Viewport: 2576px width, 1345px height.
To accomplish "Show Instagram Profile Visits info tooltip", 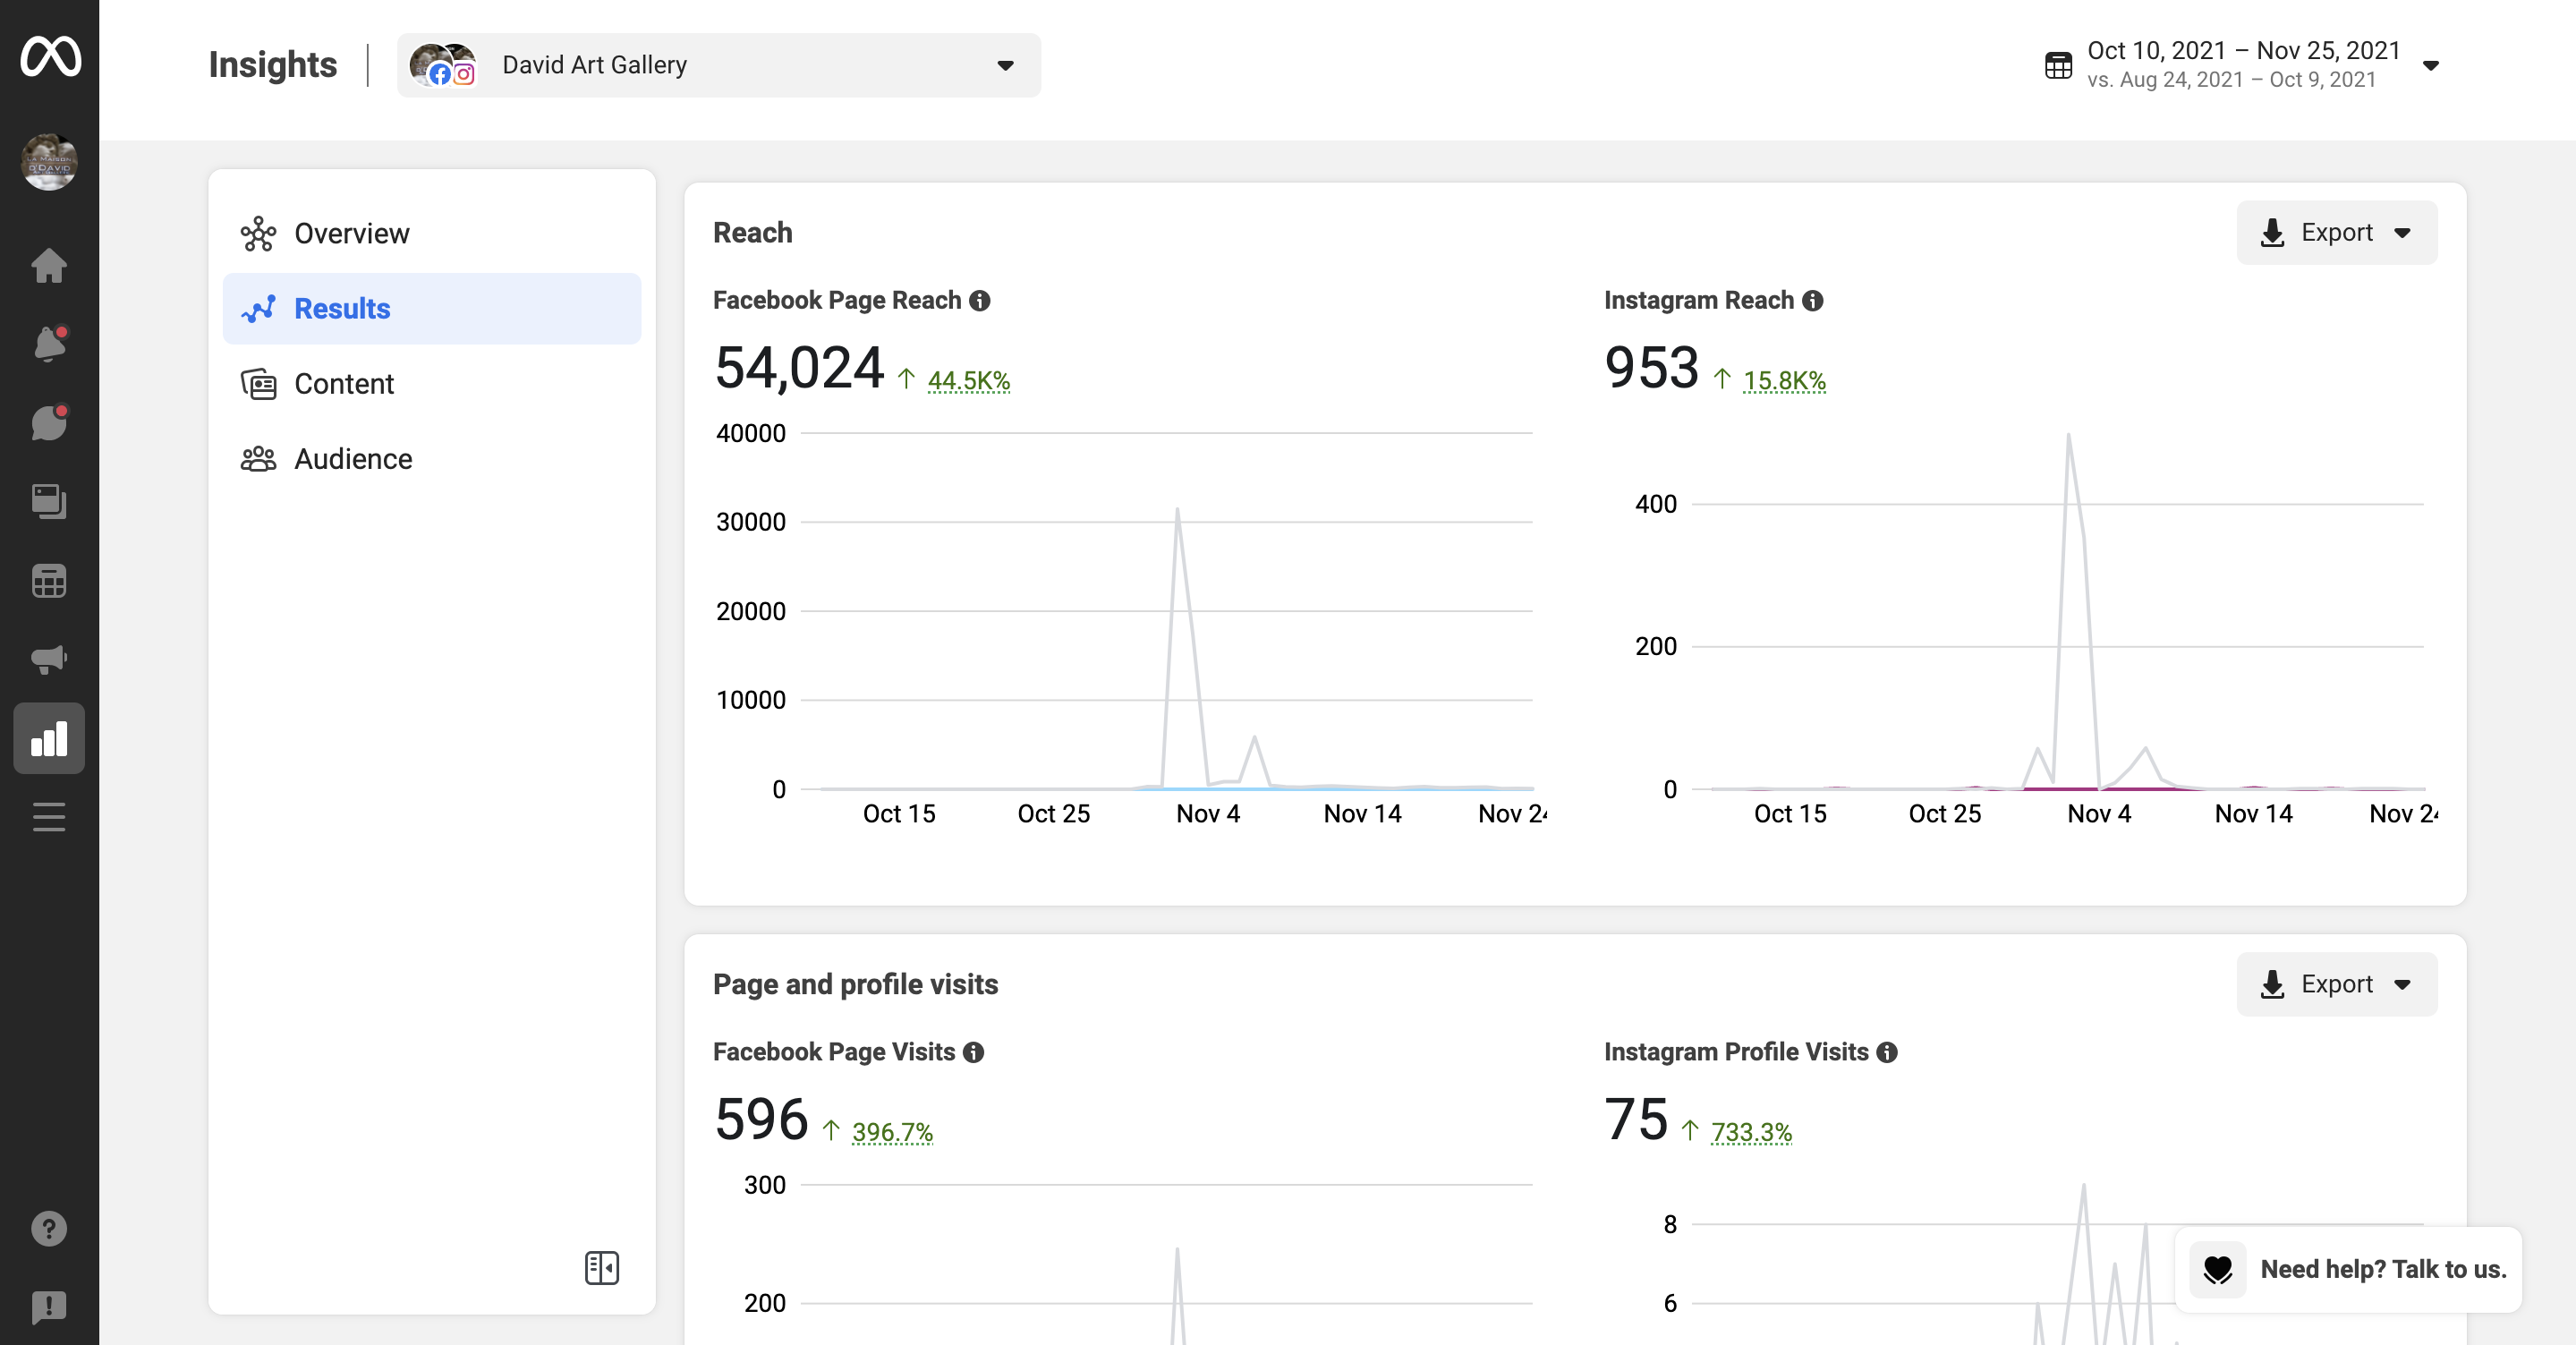I will (1887, 1052).
